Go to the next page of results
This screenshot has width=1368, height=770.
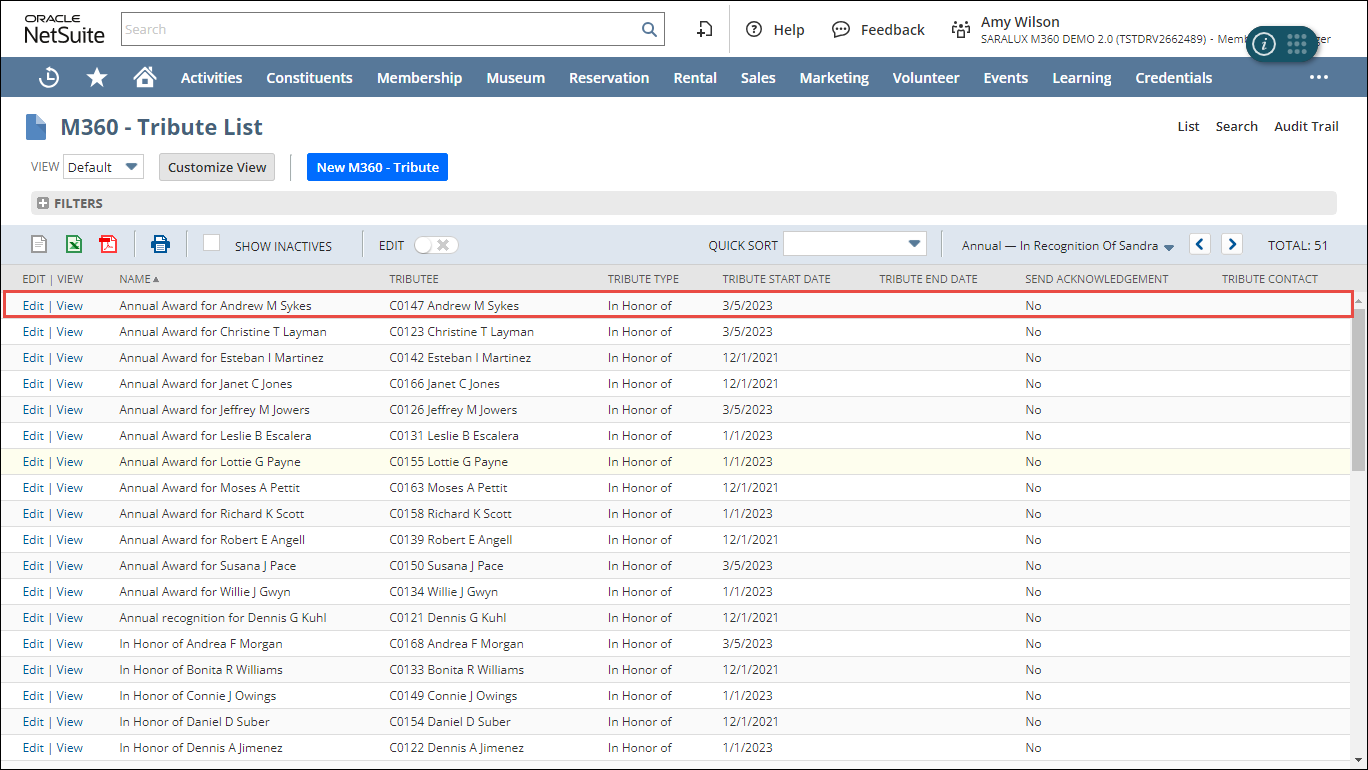(x=1232, y=244)
